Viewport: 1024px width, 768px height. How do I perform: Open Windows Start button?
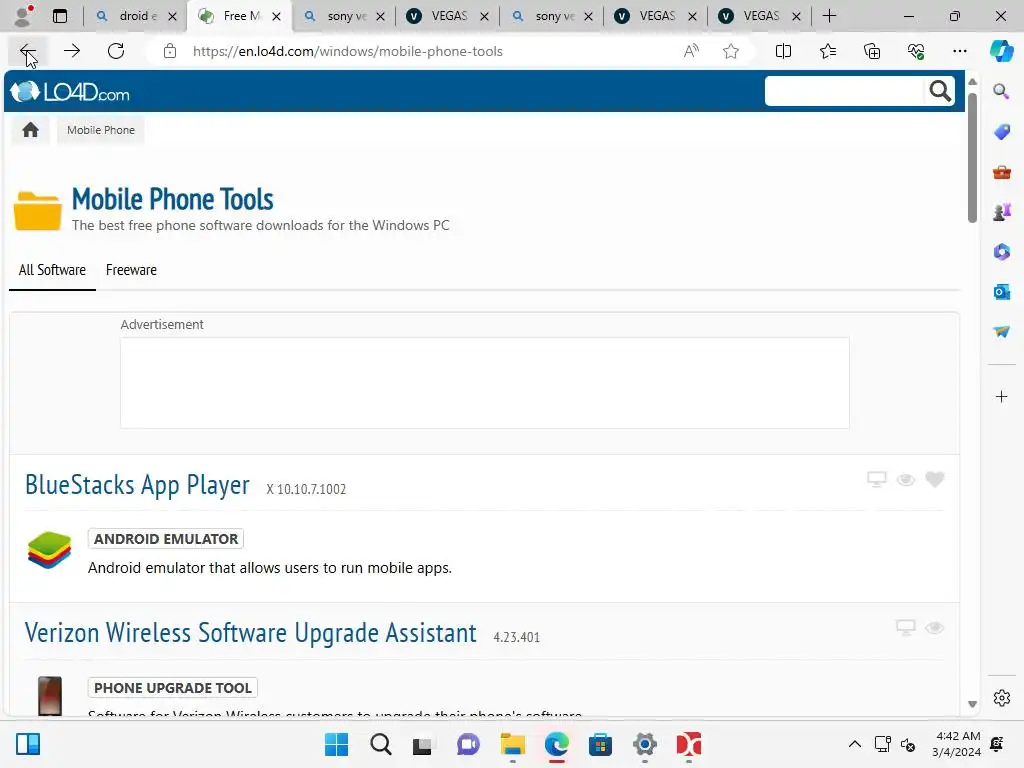point(336,744)
